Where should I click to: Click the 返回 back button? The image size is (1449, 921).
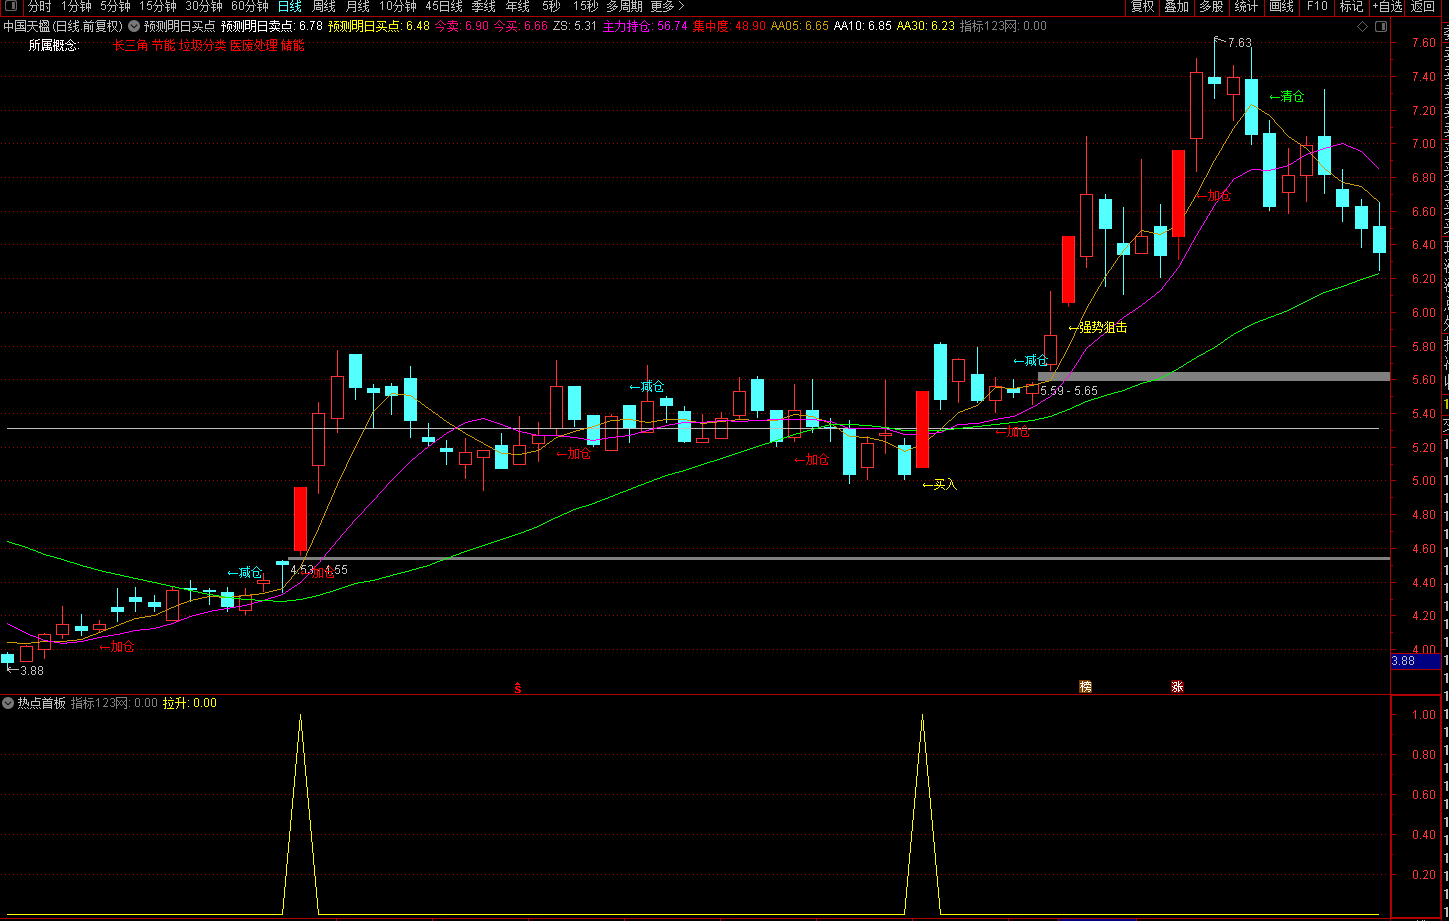point(1422,7)
